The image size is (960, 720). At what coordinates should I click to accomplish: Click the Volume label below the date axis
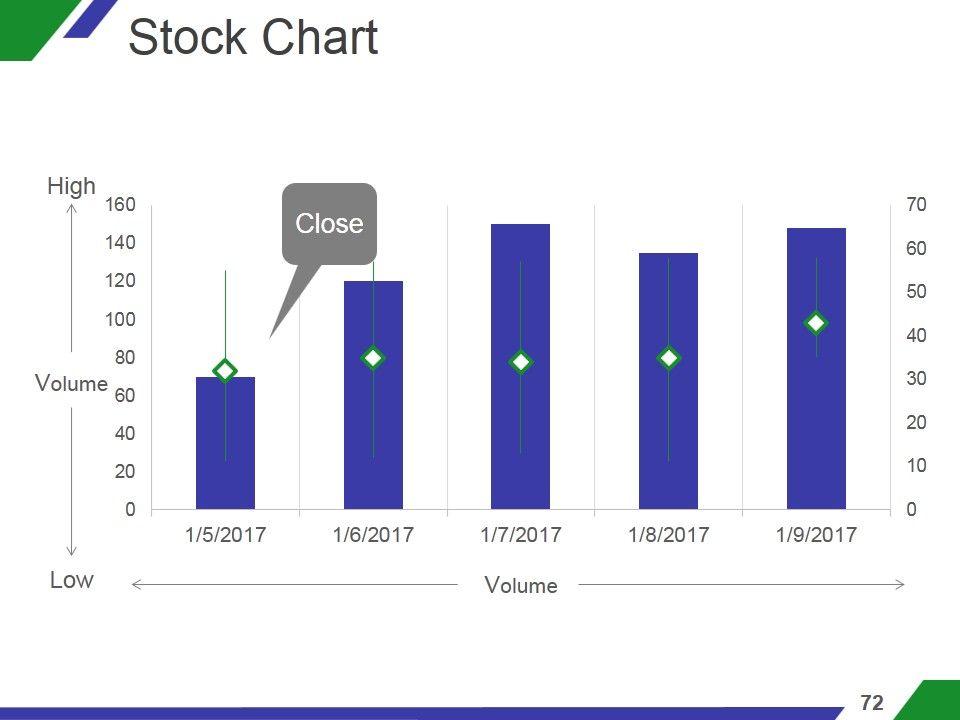click(521, 585)
